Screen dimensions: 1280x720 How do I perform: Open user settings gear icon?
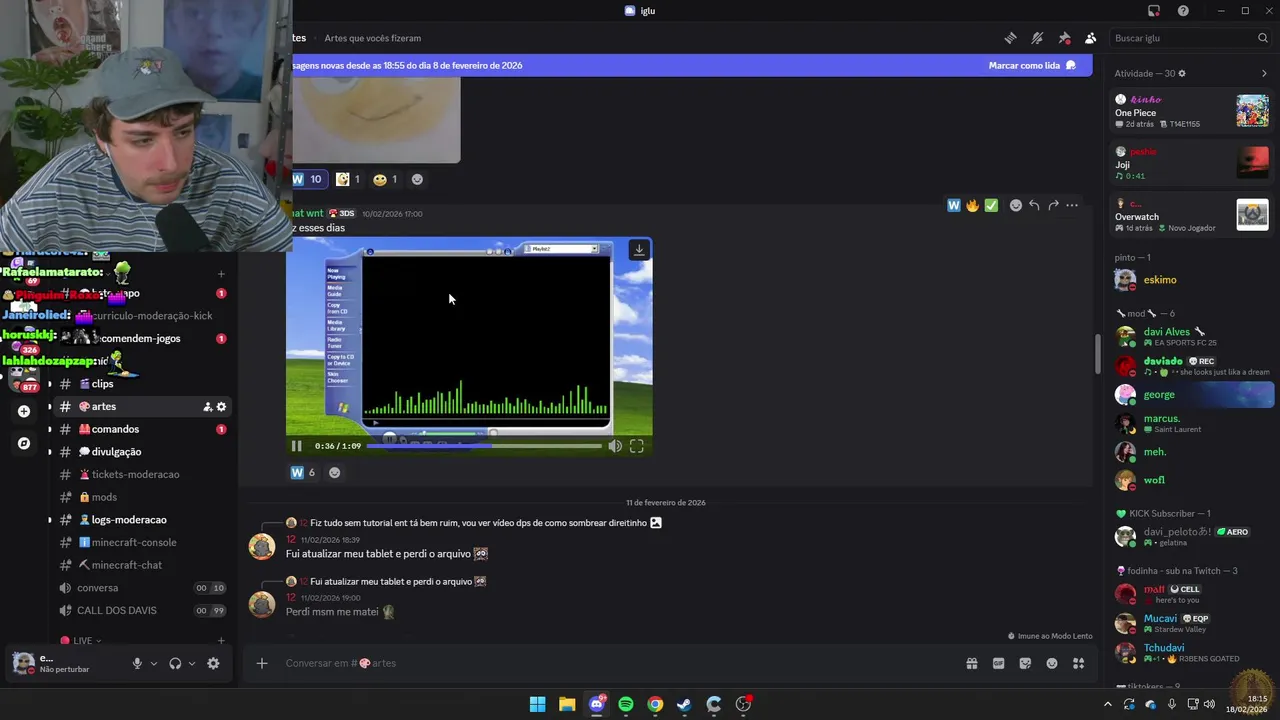(x=213, y=663)
